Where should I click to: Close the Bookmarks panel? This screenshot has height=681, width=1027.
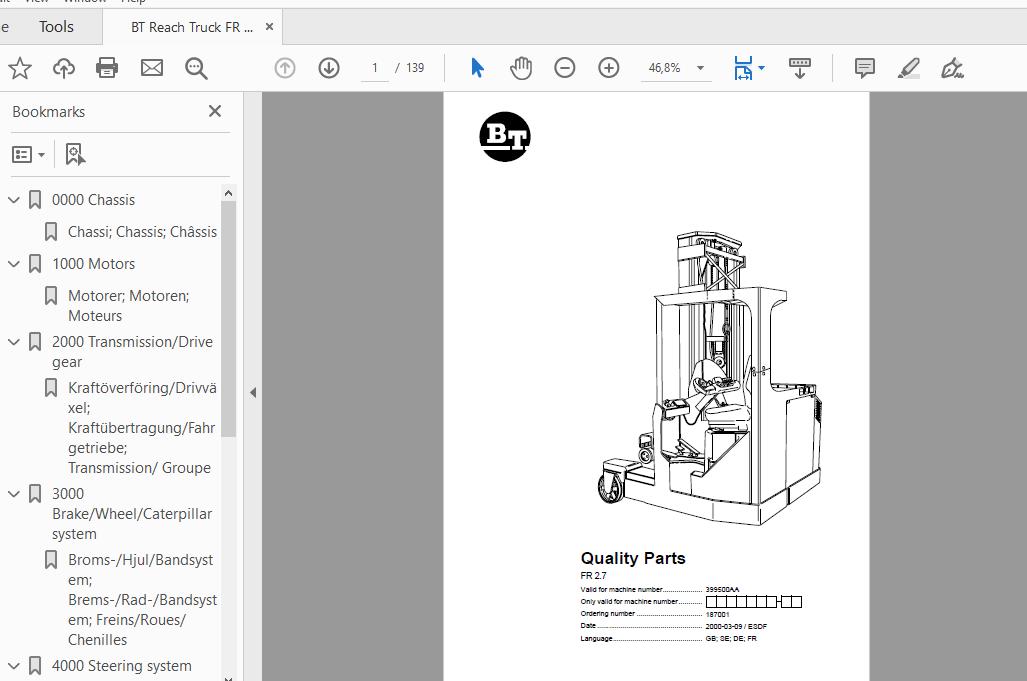click(x=215, y=111)
